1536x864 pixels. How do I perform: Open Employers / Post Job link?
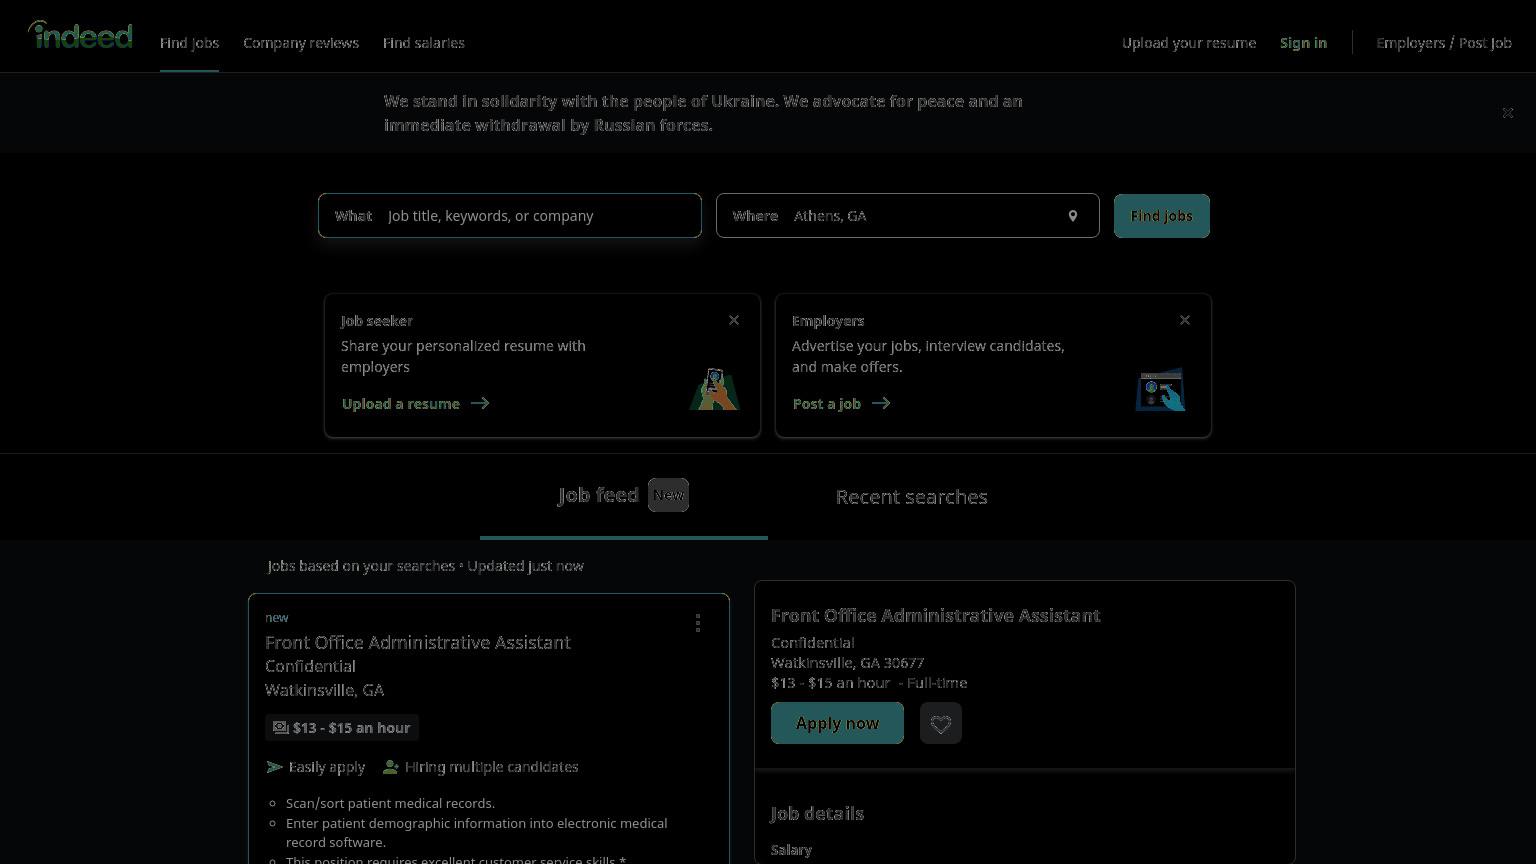pyautogui.click(x=1444, y=43)
